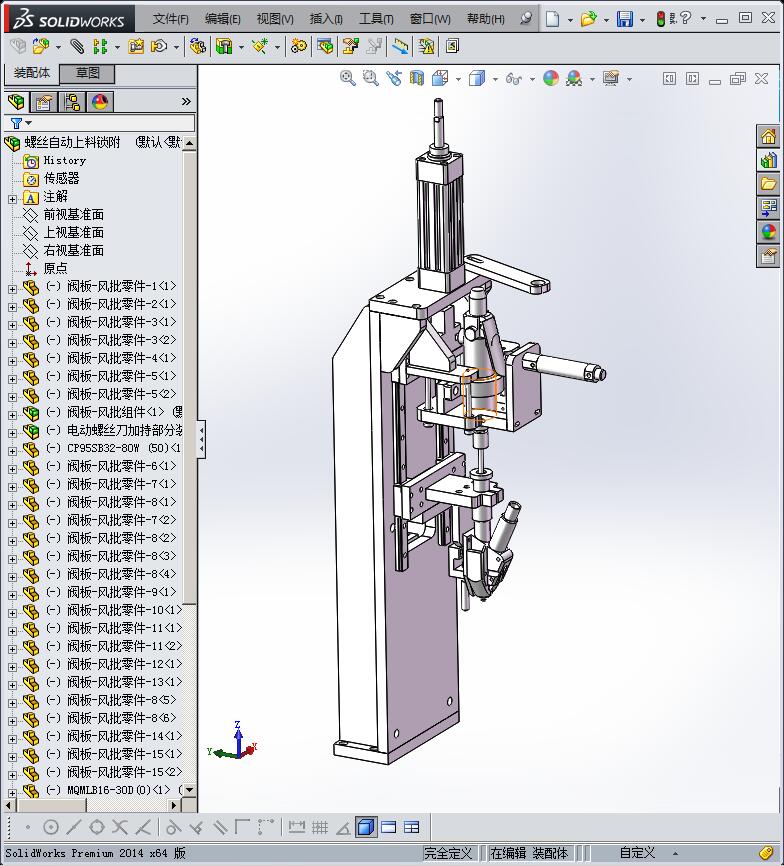
Task: Open the File Explorer folder pane
Action: pyautogui.click(x=768, y=184)
